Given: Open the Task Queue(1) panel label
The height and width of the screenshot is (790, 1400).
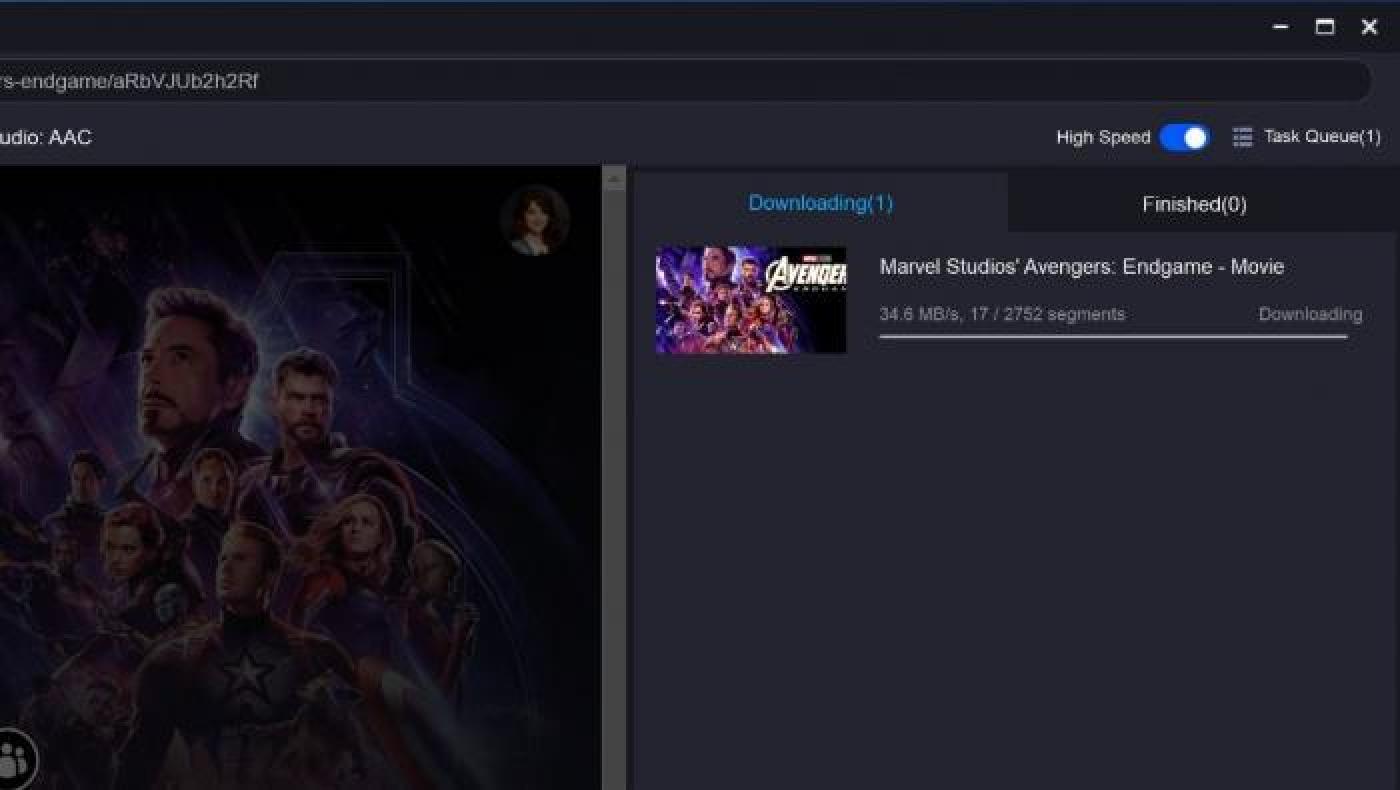Looking at the screenshot, I should click(x=1321, y=137).
